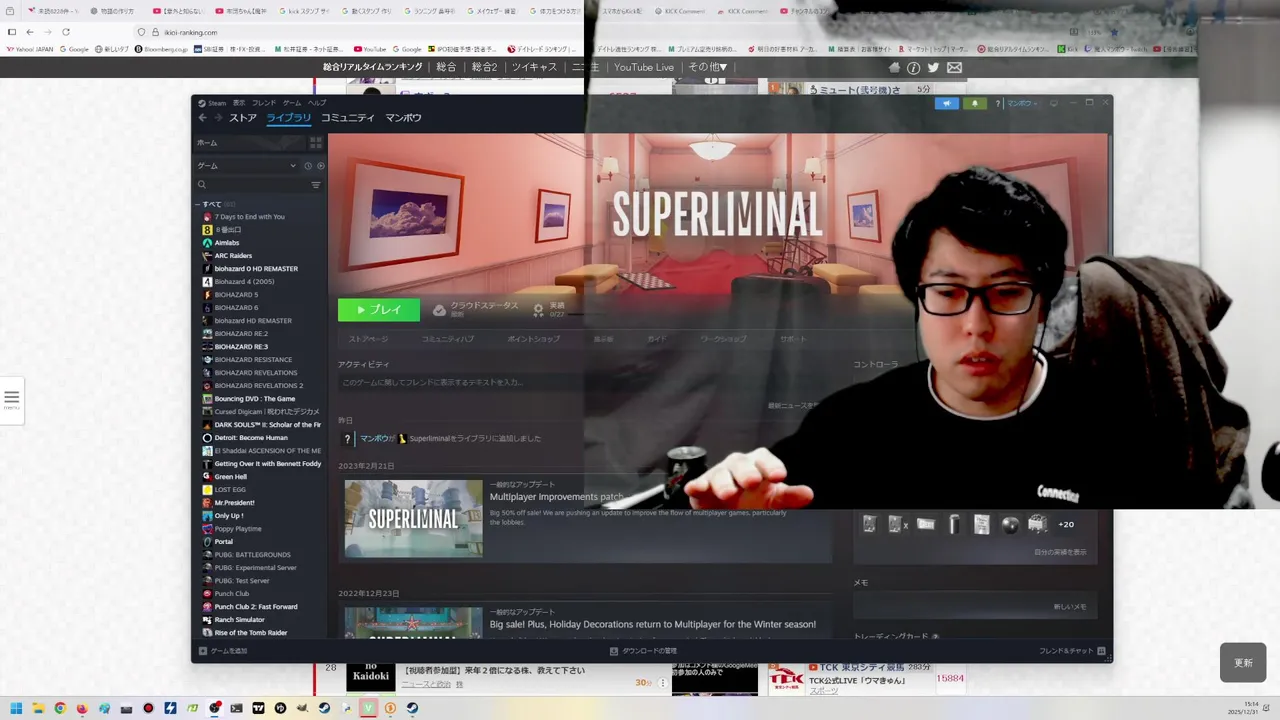Open Chrome from taskbar

[60, 708]
